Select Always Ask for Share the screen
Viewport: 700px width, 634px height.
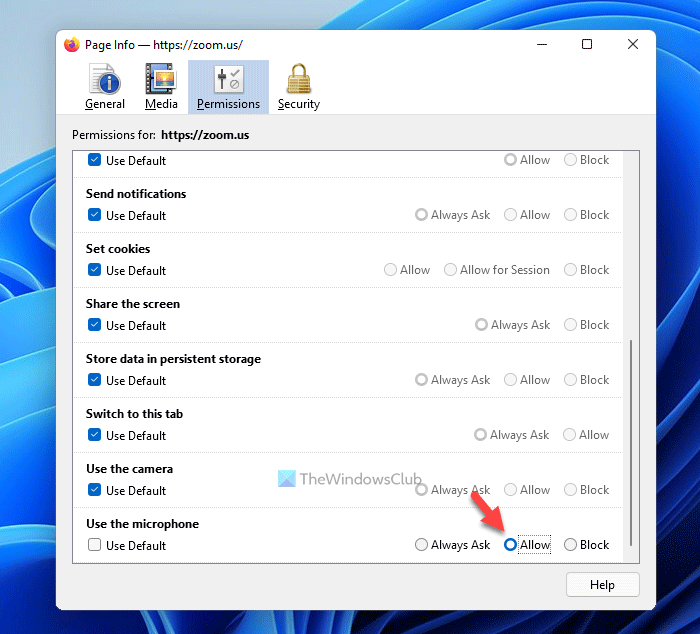pos(481,325)
